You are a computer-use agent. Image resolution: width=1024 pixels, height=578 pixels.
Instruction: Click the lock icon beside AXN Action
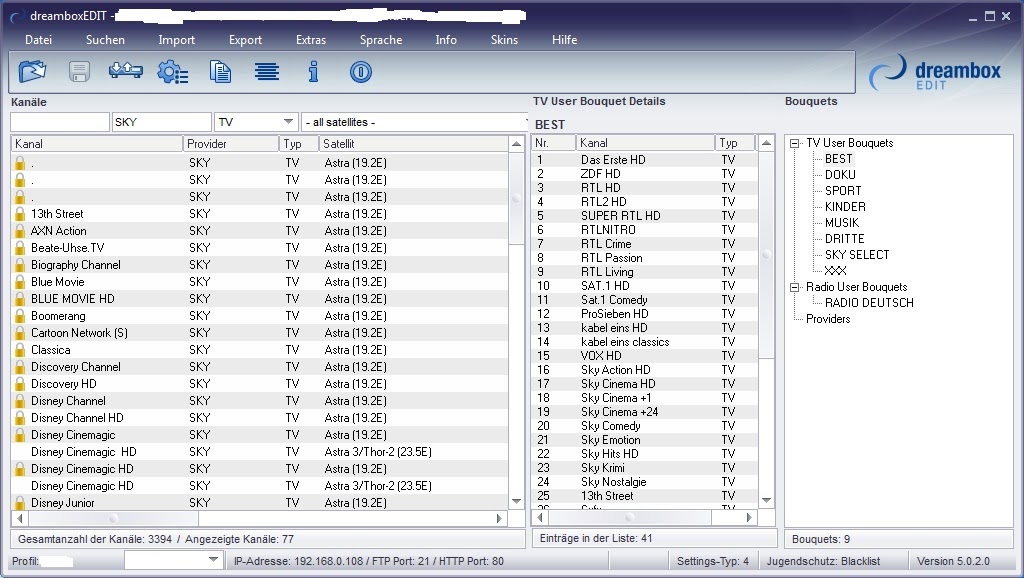(x=20, y=231)
